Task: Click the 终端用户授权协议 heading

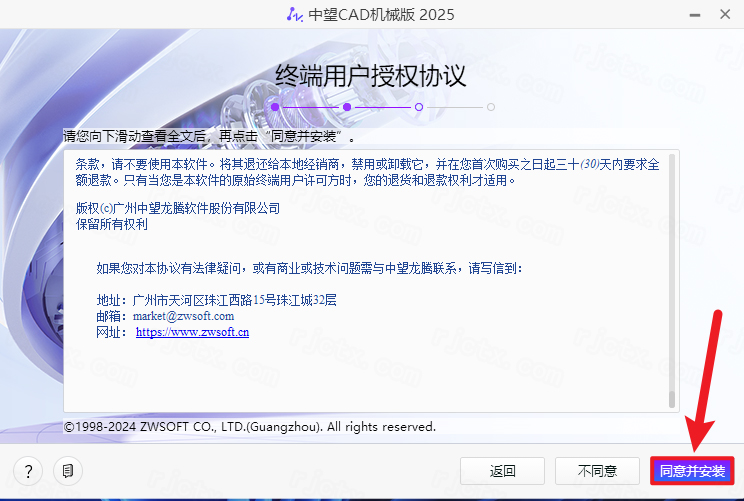Action: point(371,76)
